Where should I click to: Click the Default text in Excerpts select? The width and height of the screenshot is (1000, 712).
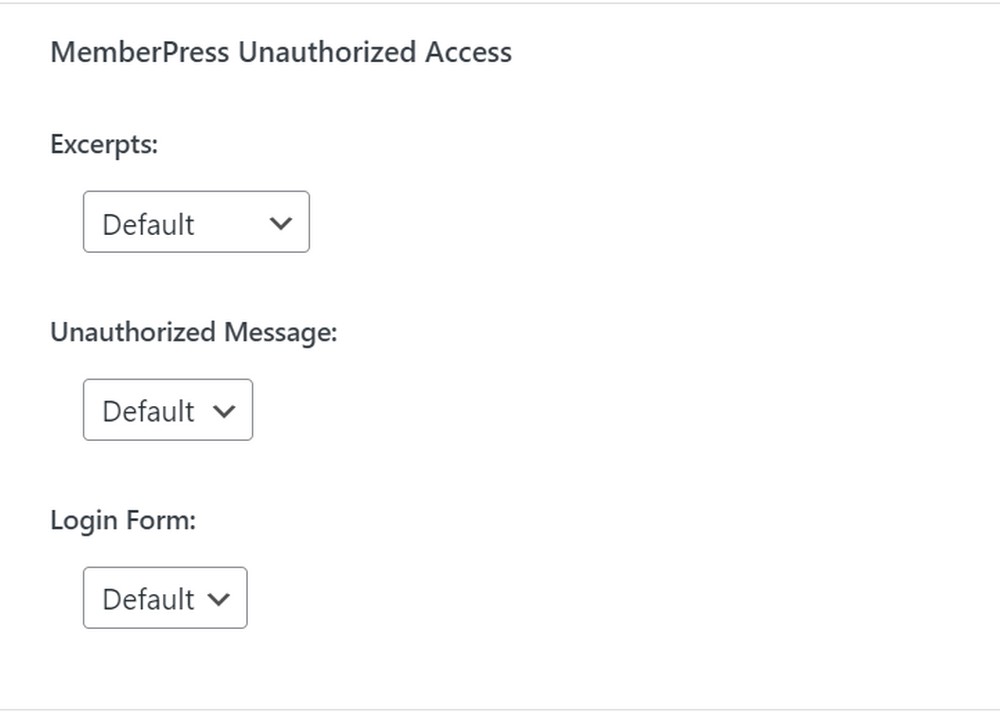click(148, 224)
